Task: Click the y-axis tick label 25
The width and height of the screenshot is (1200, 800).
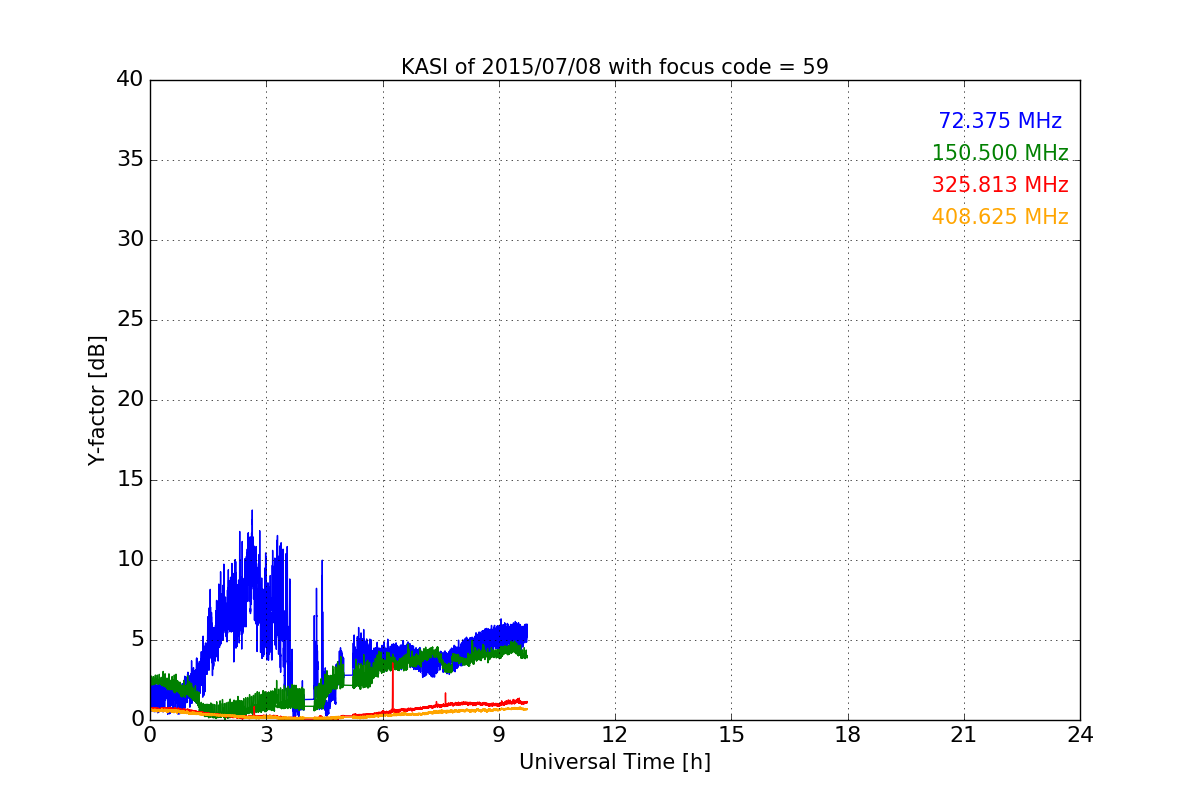Action: [130, 320]
